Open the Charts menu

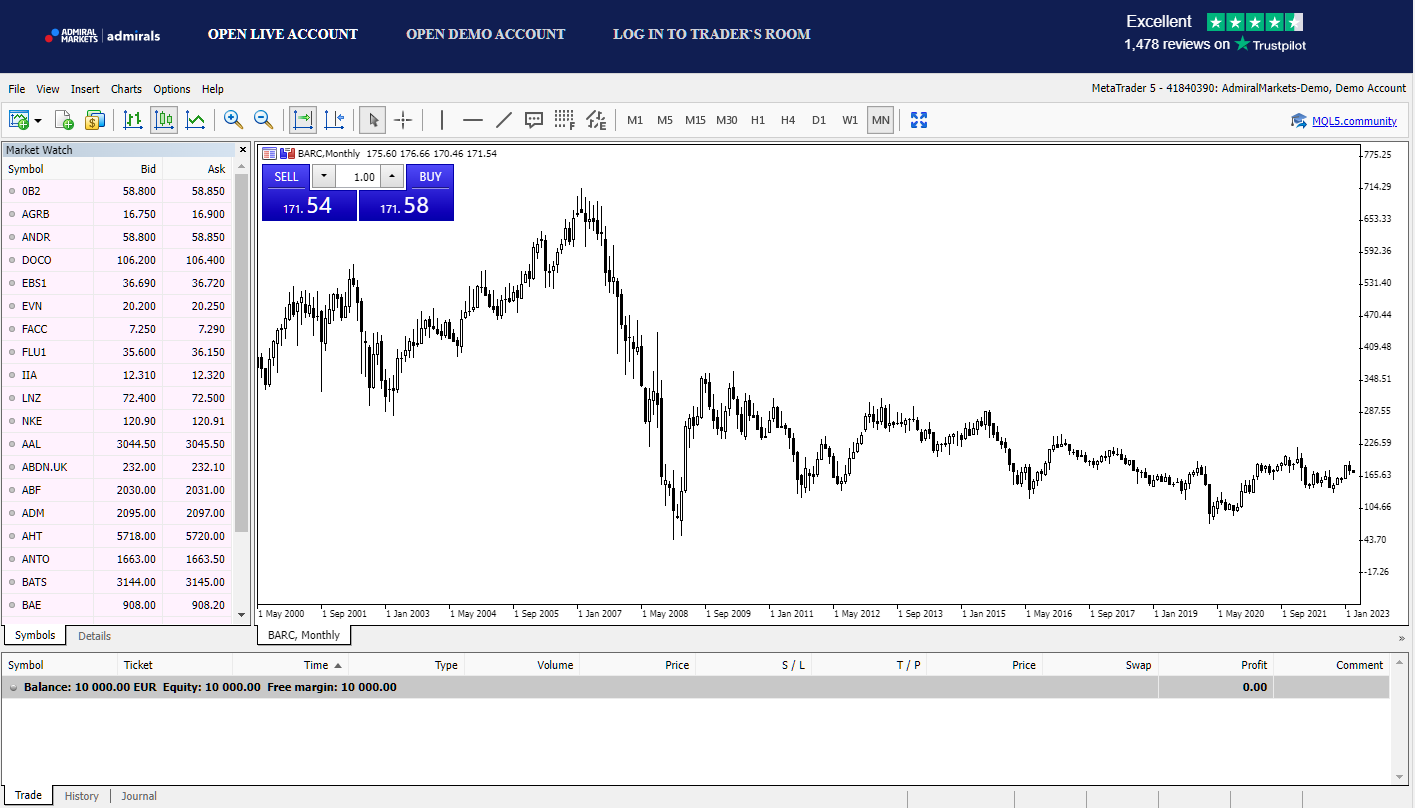[126, 89]
